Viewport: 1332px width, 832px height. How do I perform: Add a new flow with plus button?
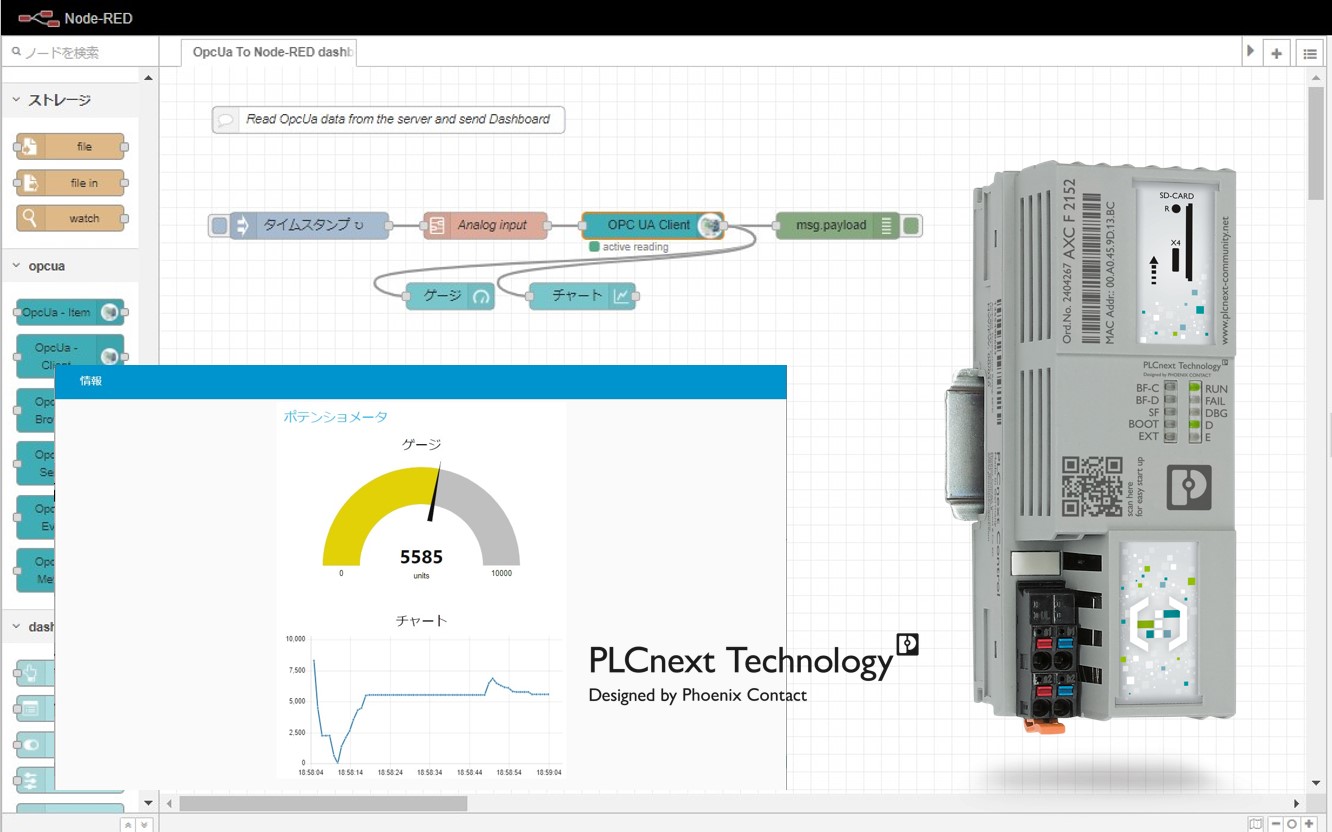point(1277,54)
